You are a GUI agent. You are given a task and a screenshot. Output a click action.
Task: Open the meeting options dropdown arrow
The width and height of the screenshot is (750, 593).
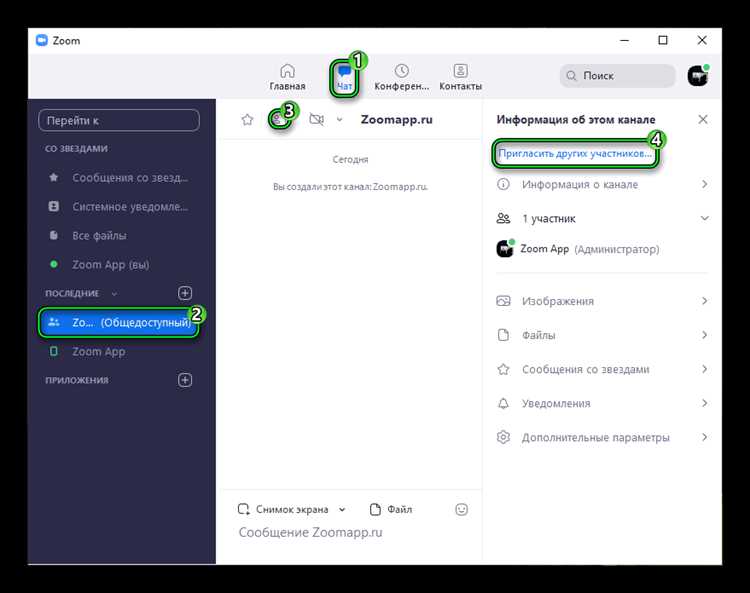(x=339, y=120)
